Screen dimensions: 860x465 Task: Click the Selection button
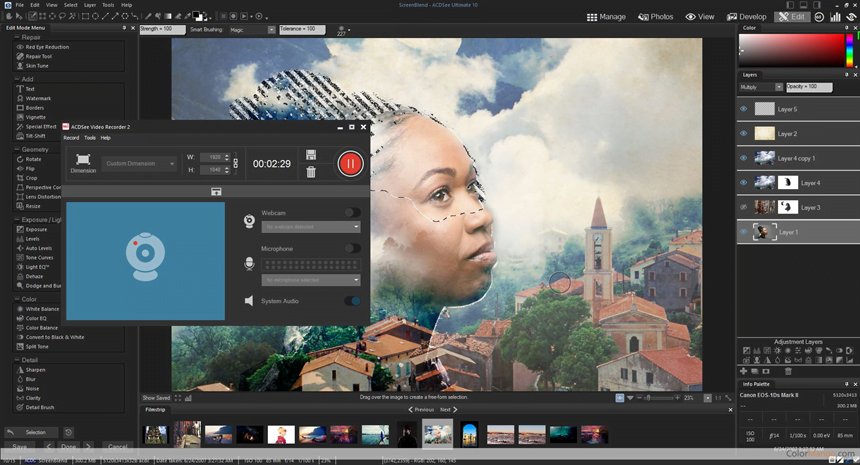[x=31, y=432]
